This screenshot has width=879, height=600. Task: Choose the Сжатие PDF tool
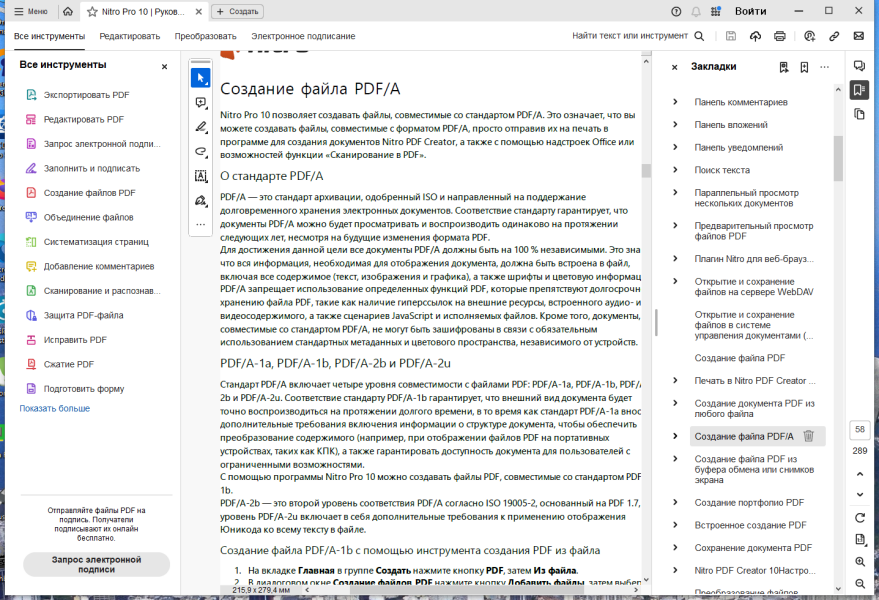coord(60,364)
